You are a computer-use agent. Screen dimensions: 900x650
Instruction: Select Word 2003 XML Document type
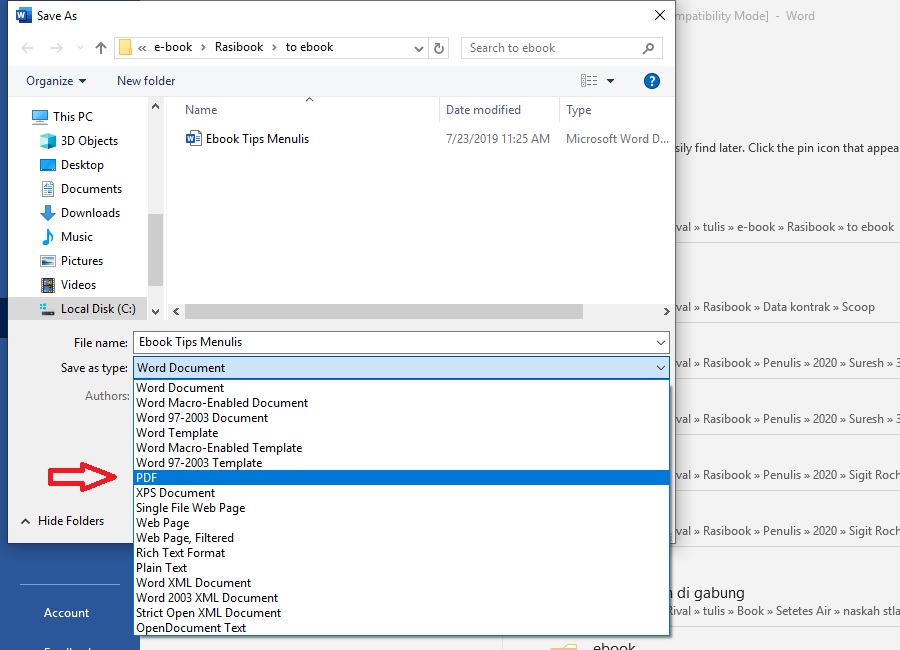[x=402, y=598]
